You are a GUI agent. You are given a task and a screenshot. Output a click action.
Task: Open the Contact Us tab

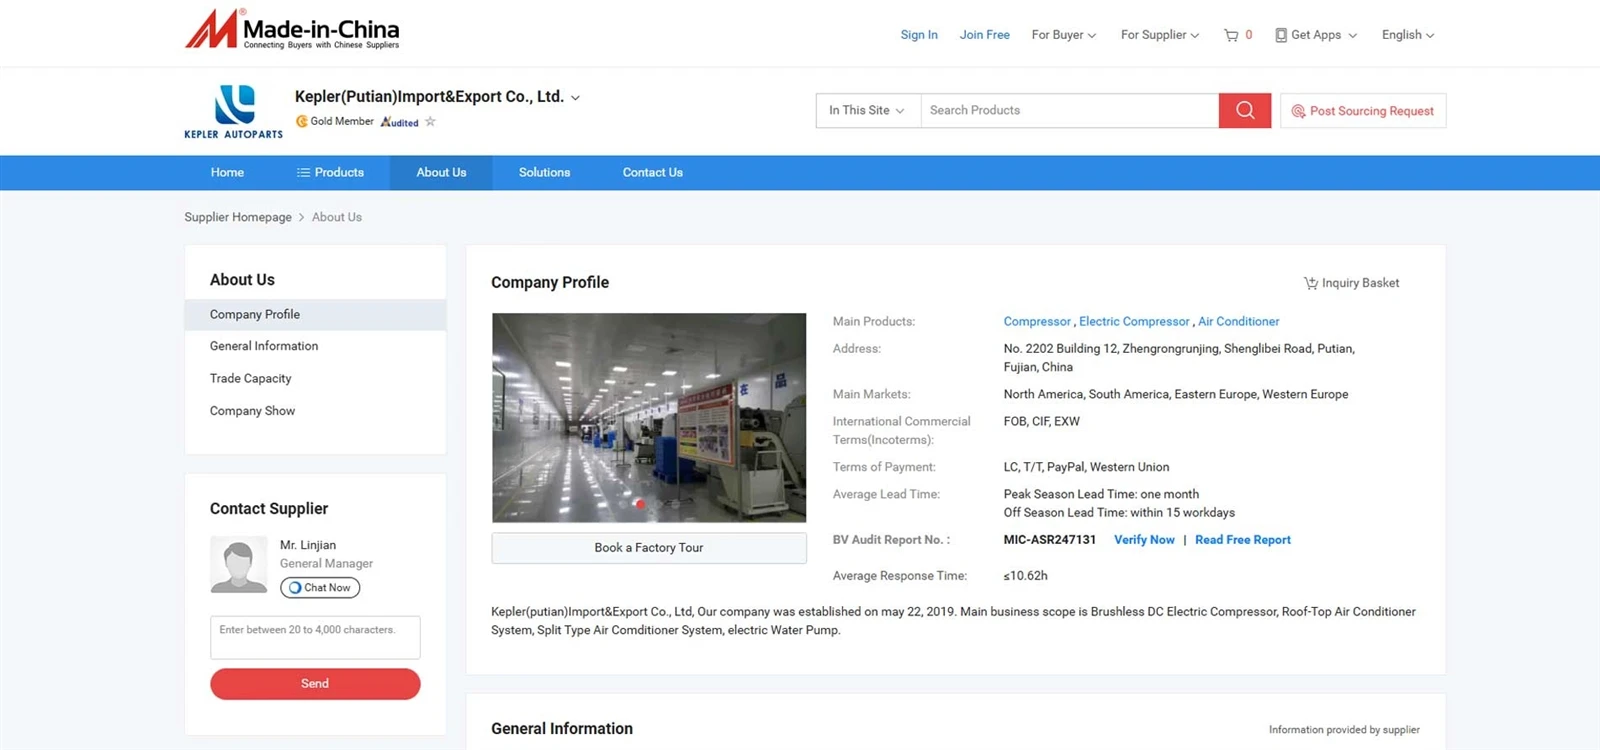tap(653, 173)
